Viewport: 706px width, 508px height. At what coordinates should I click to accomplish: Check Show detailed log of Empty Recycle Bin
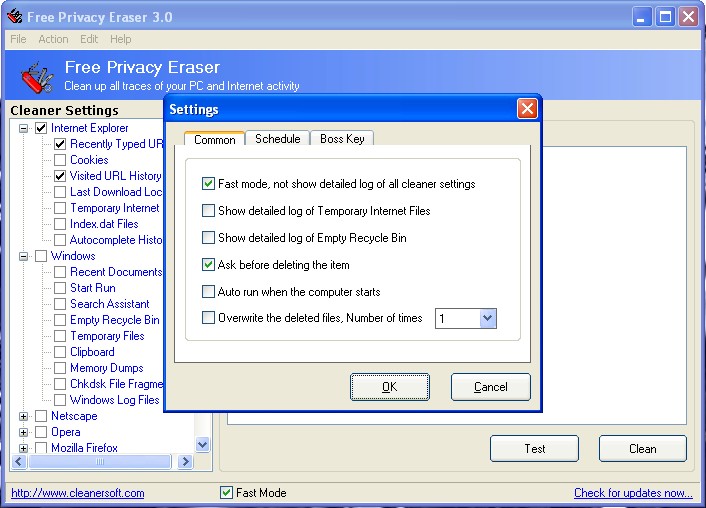pyautogui.click(x=208, y=237)
